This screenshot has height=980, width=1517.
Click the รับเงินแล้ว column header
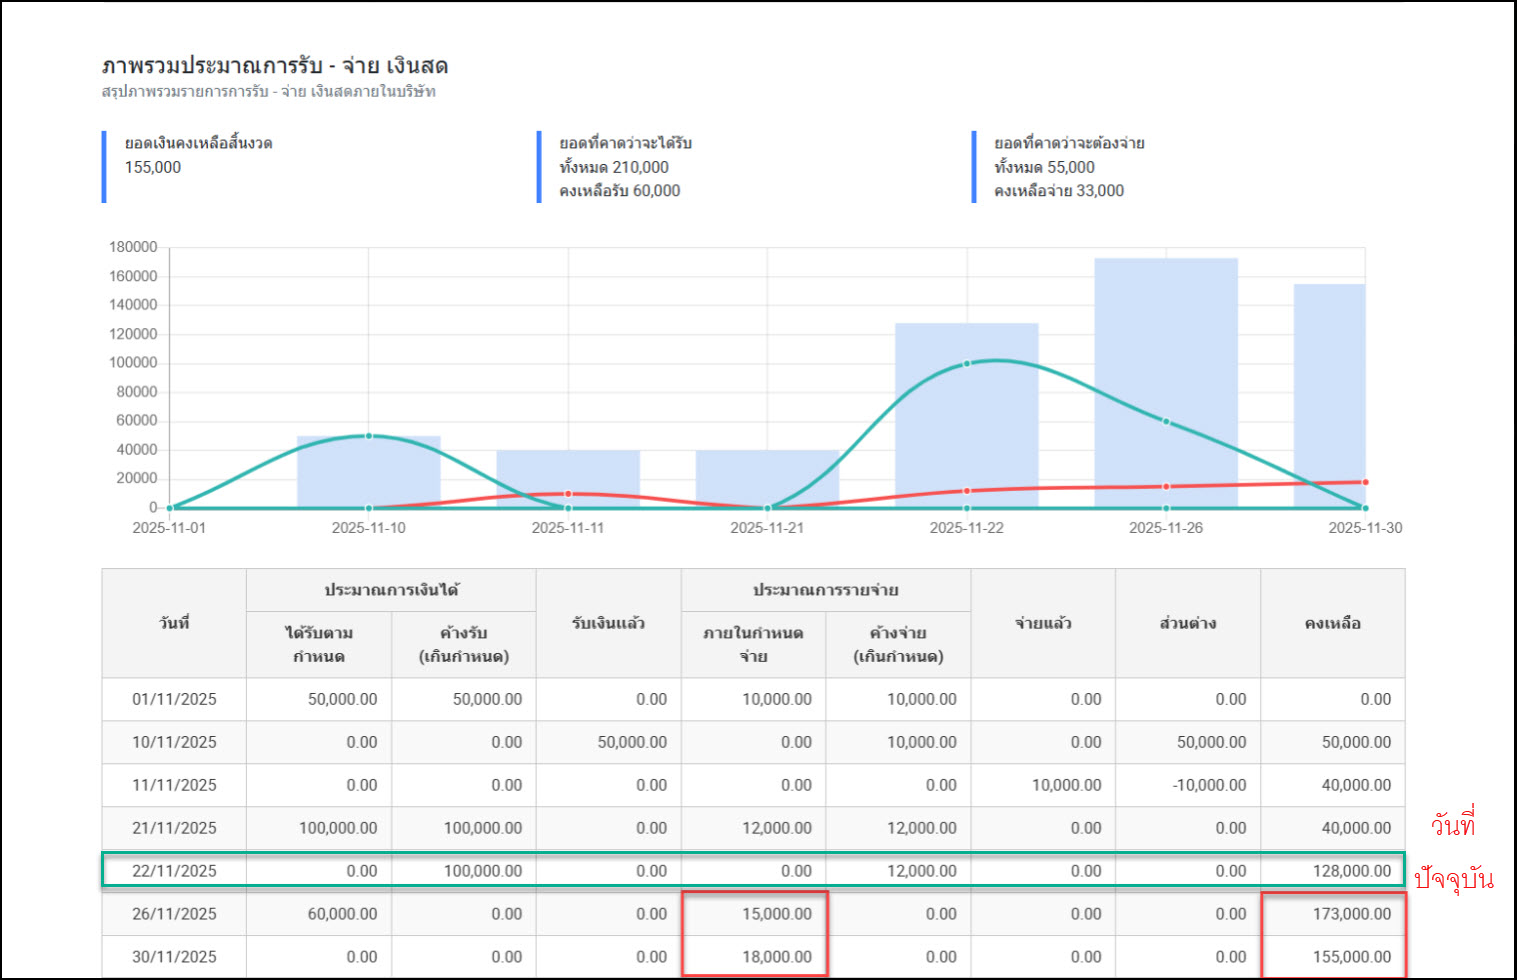pyautogui.click(x=608, y=623)
